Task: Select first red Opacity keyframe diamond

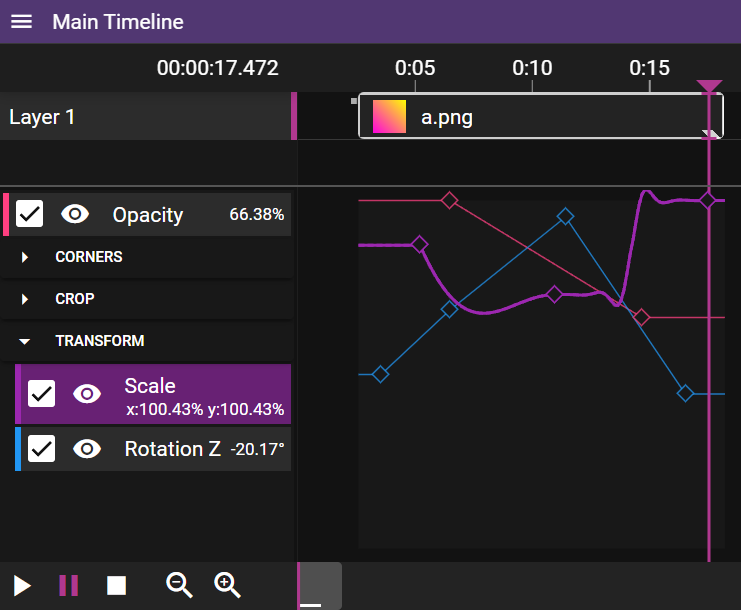Action: pos(449,200)
